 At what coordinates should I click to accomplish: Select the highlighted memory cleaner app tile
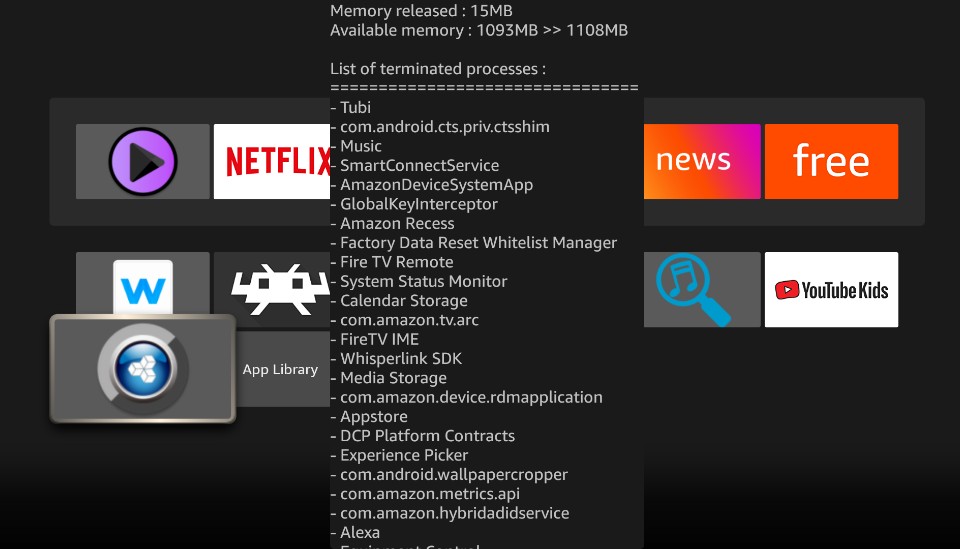[x=143, y=369]
